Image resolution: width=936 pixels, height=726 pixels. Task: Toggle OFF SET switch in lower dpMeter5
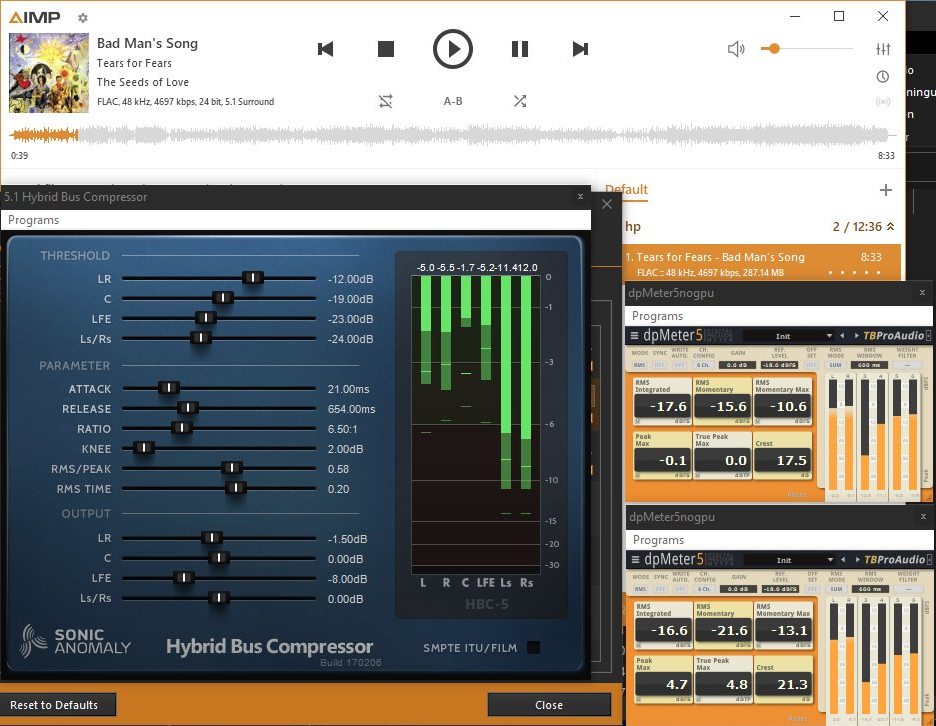tap(813, 589)
